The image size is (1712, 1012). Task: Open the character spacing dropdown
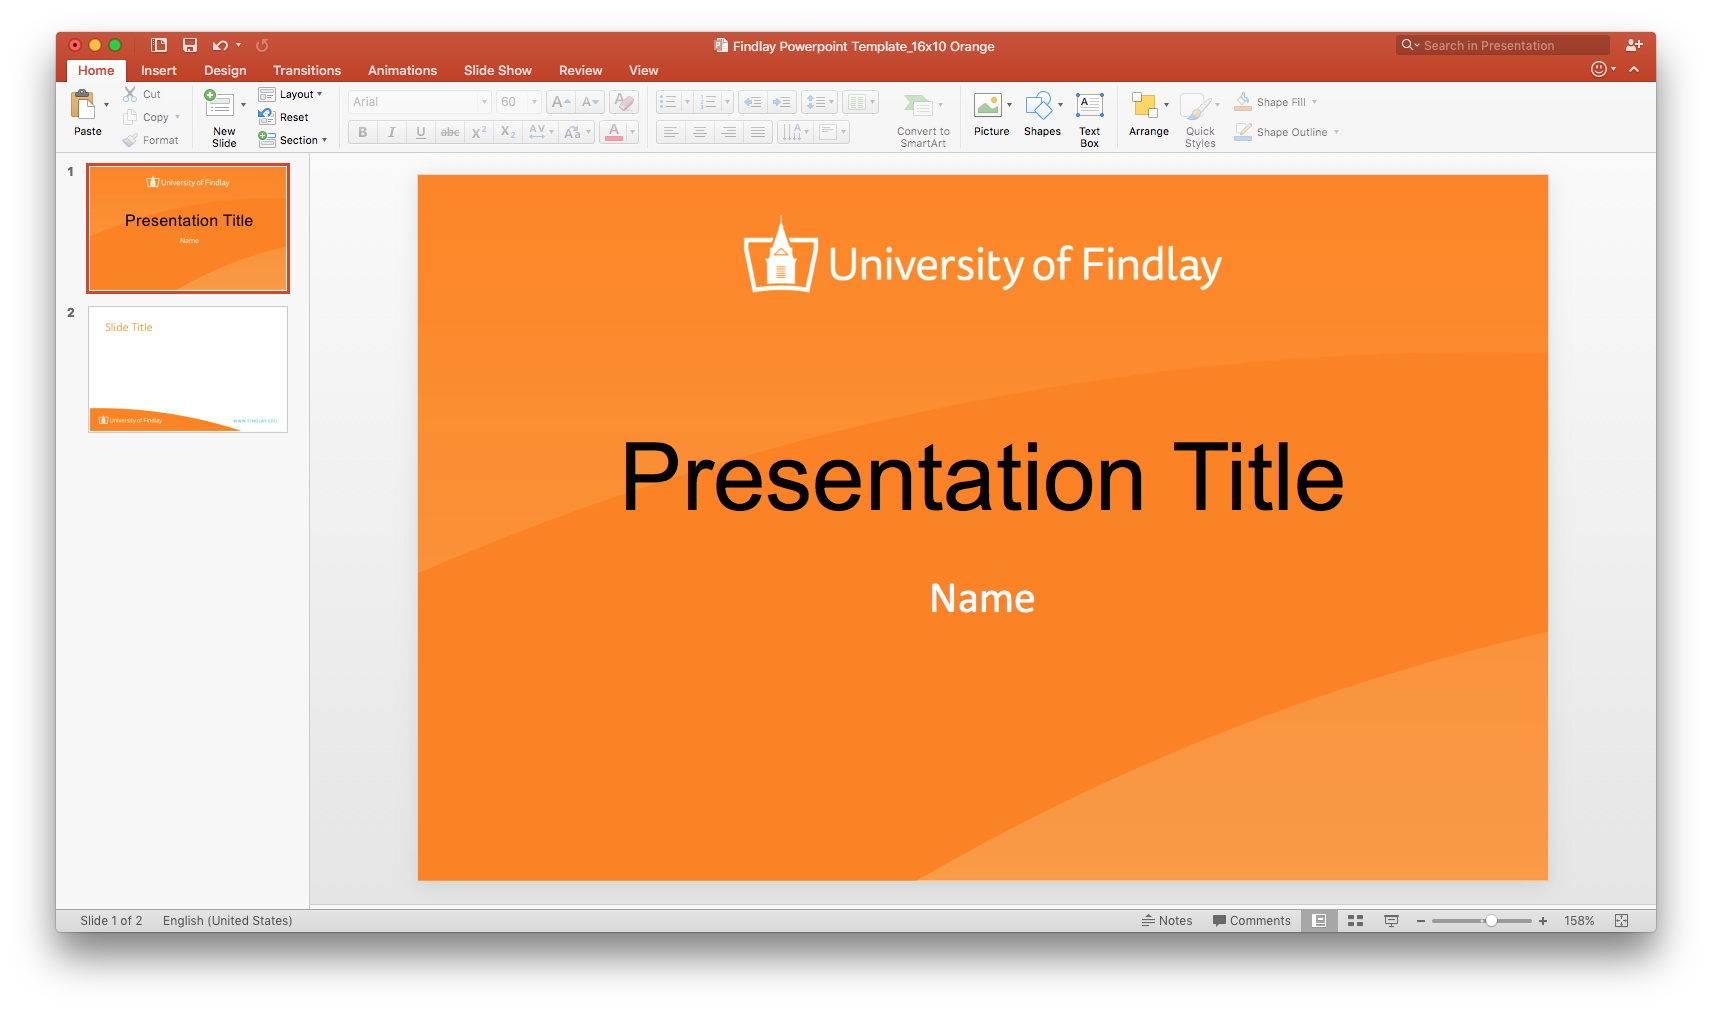(541, 132)
